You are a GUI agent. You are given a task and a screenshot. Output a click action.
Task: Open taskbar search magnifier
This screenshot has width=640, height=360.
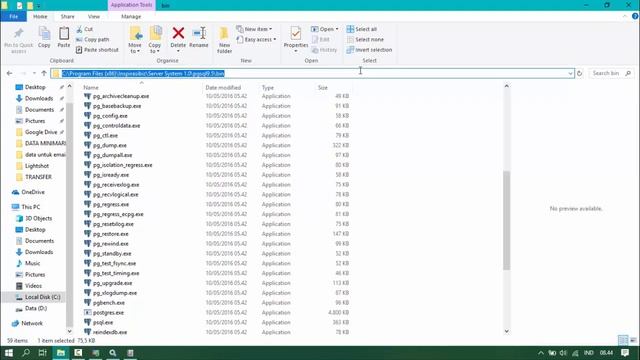click(x=26, y=353)
